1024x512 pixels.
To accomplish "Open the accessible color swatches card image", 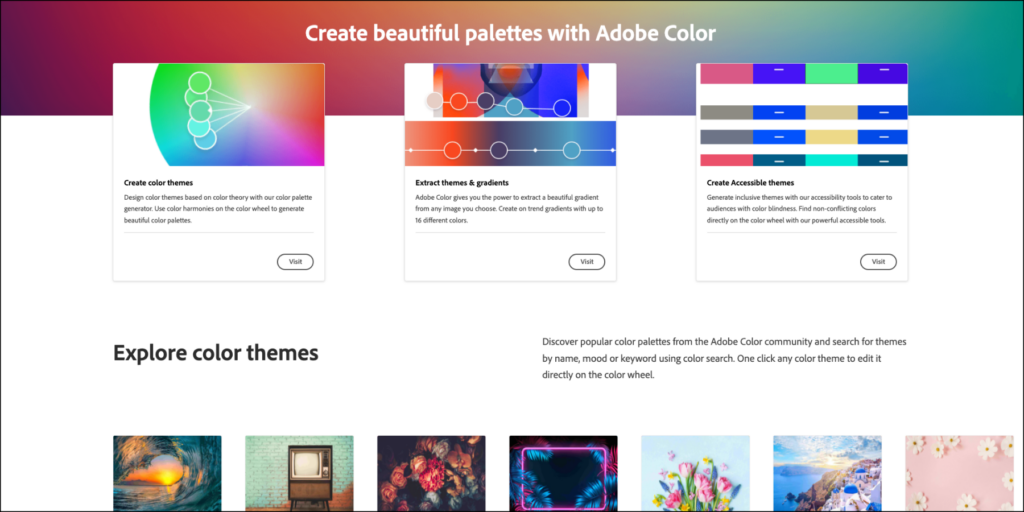I will pyautogui.click(x=802, y=115).
